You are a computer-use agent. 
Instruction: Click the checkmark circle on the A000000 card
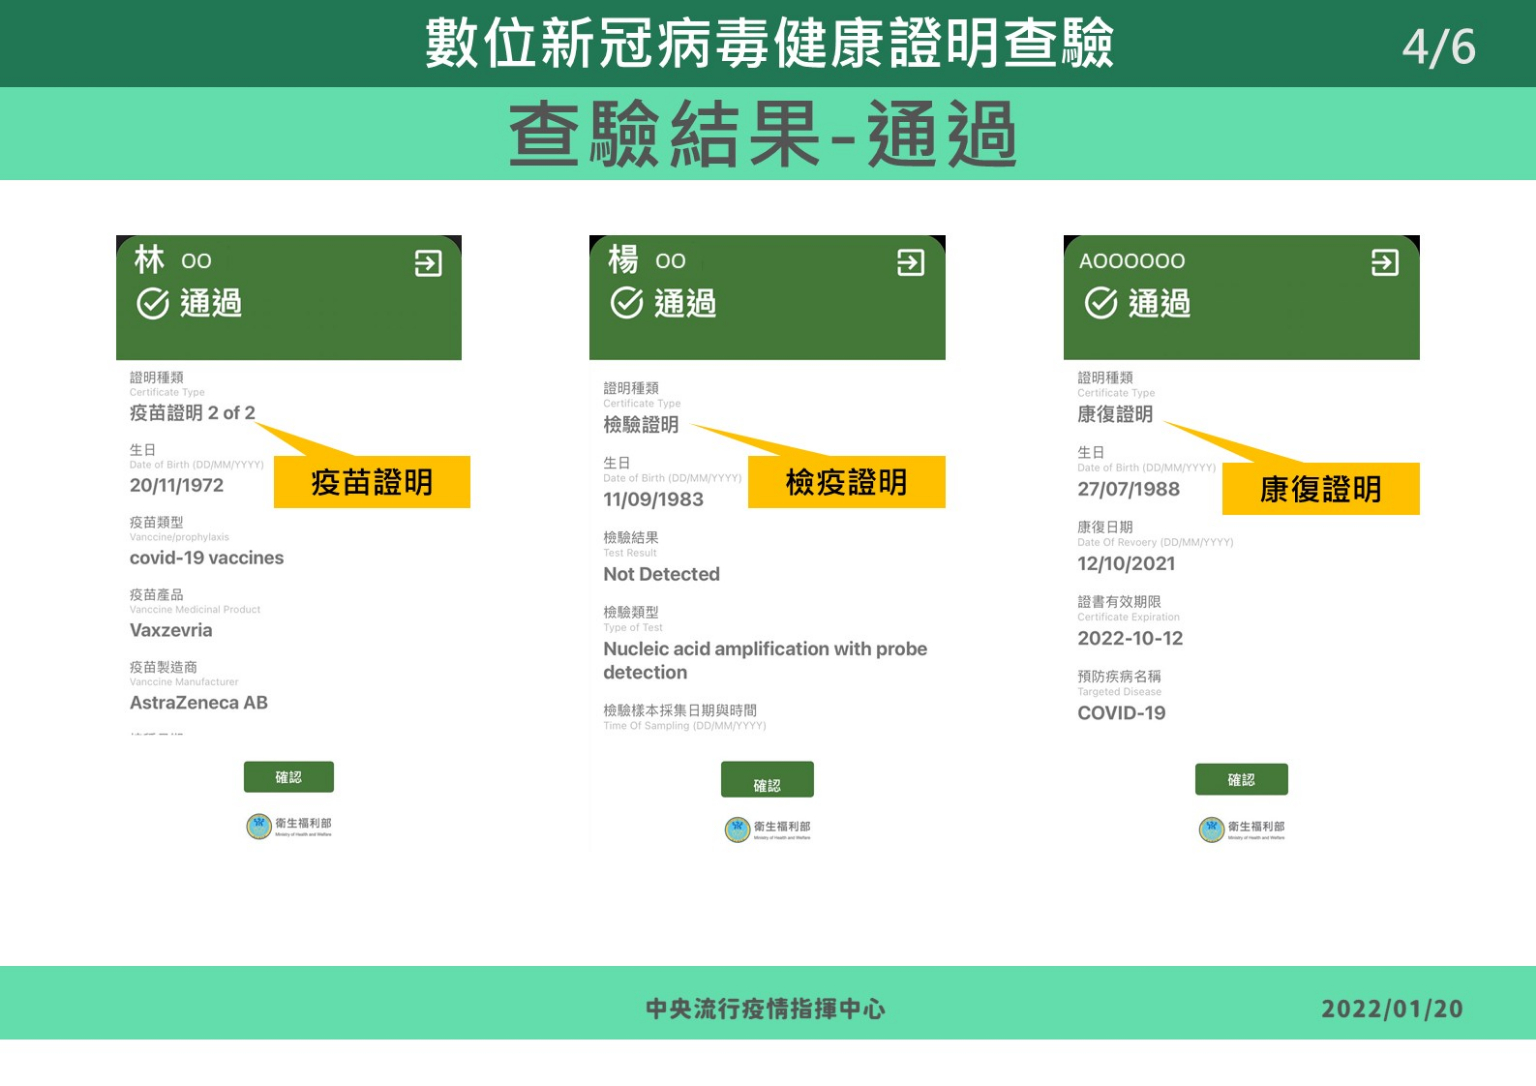coord(1101,302)
